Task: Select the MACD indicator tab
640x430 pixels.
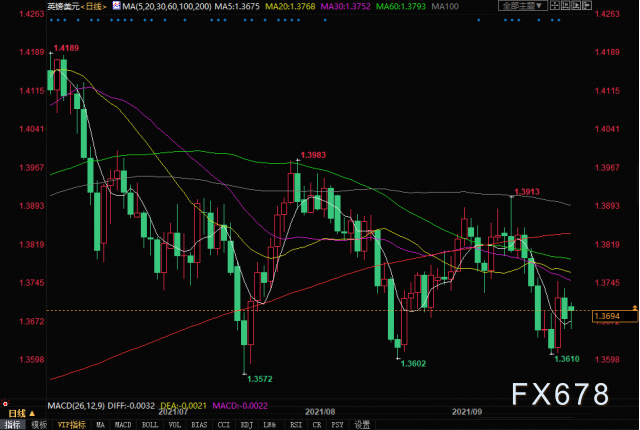Action: coord(123,425)
